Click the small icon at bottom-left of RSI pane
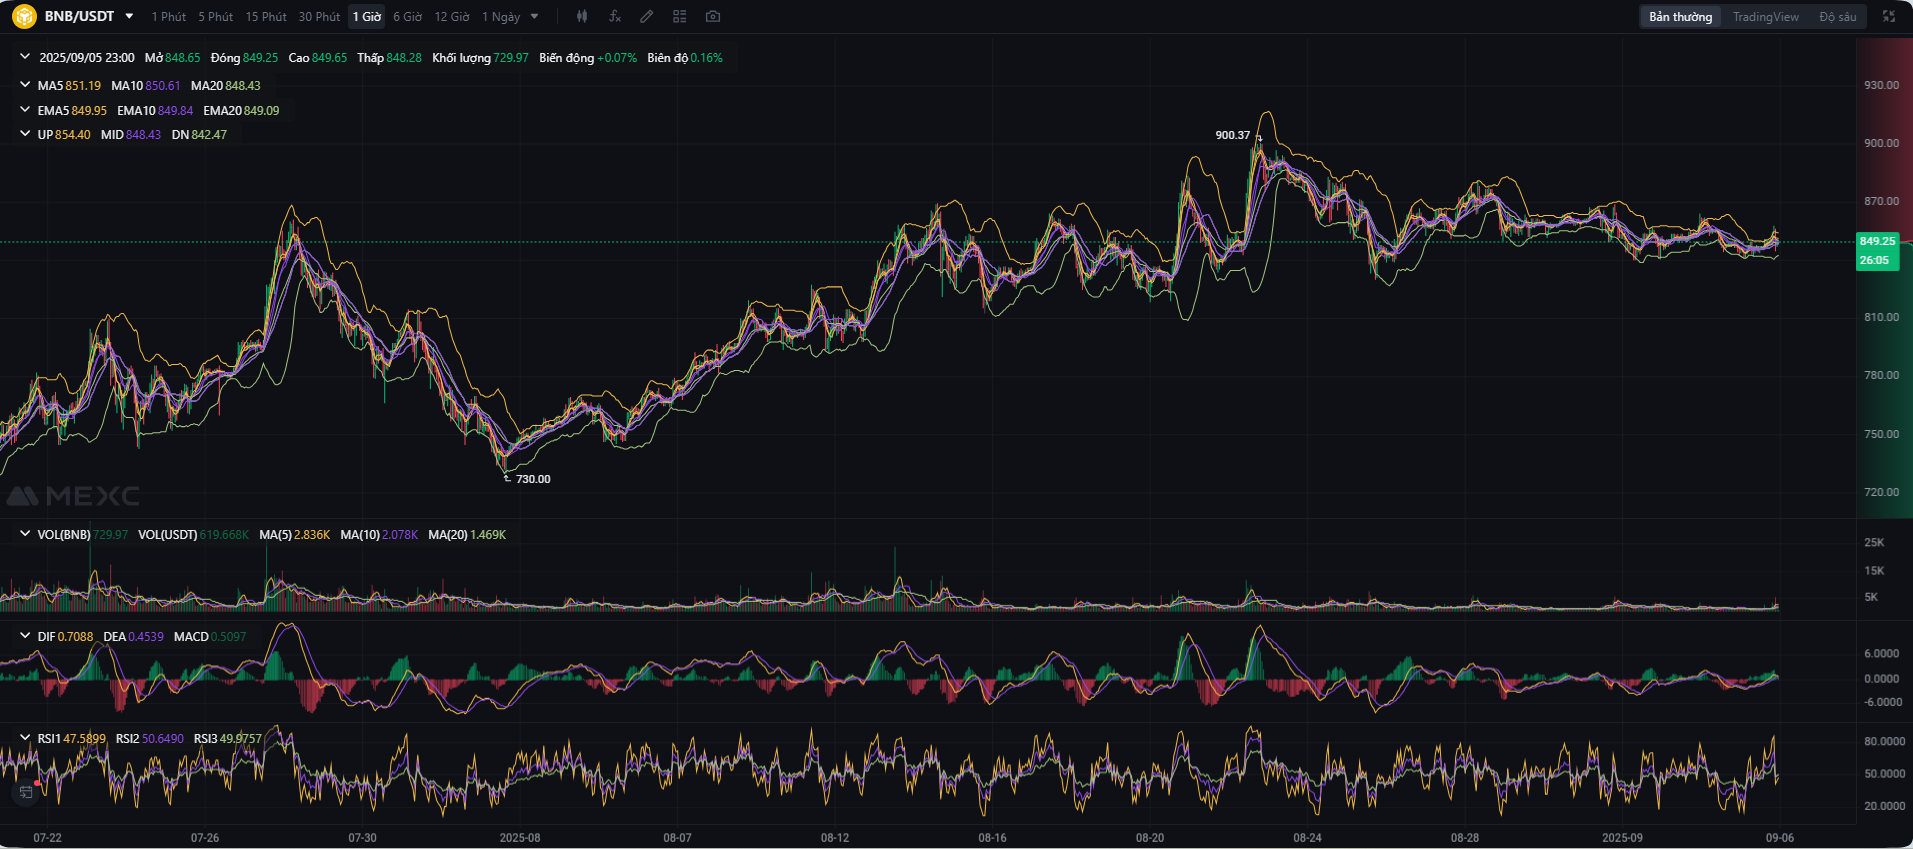This screenshot has width=1913, height=849. click(26, 792)
